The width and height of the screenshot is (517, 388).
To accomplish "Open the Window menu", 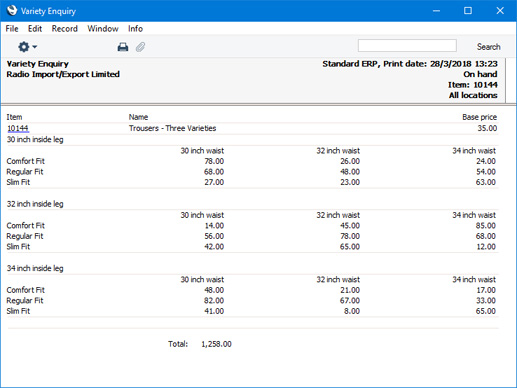I will tap(103, 29).
